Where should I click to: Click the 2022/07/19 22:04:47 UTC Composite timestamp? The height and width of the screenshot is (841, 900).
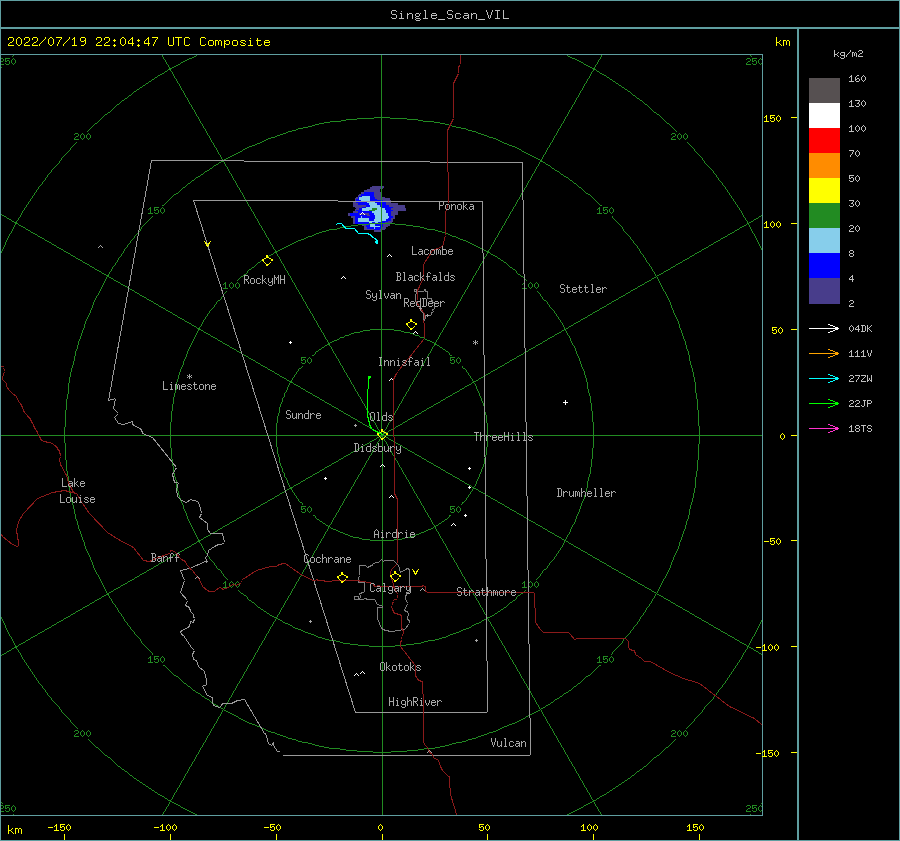click(x=138, y=42)
